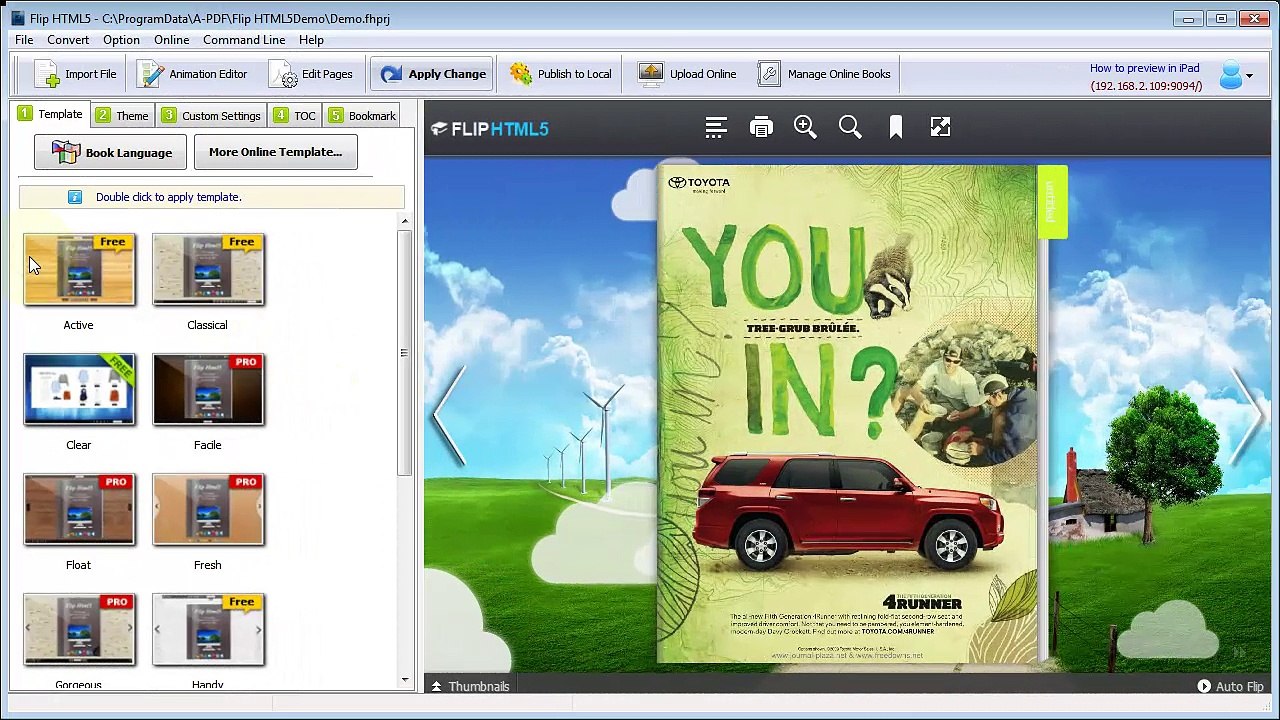Viewport: 1280px width, 720px height.
Task: Open the Animation Editor
Action: [192, 74]
